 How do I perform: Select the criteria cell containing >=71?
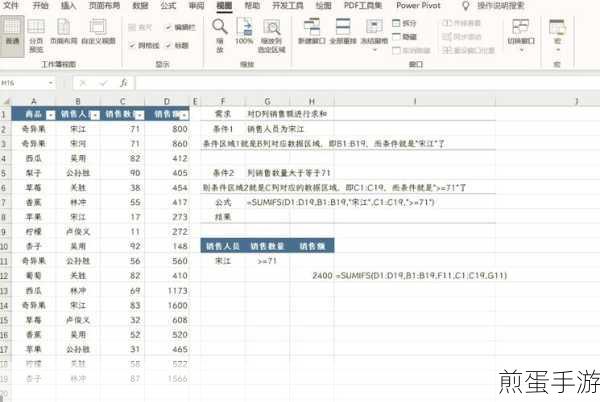click(267, 261)
